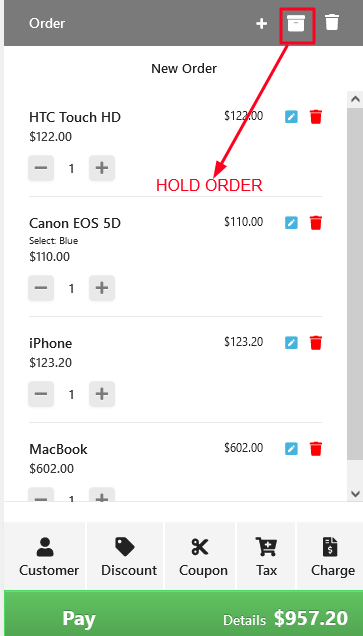Edit the iPhone line item
The width and height of the screenshot is (363, 636).
click(291, 343)
